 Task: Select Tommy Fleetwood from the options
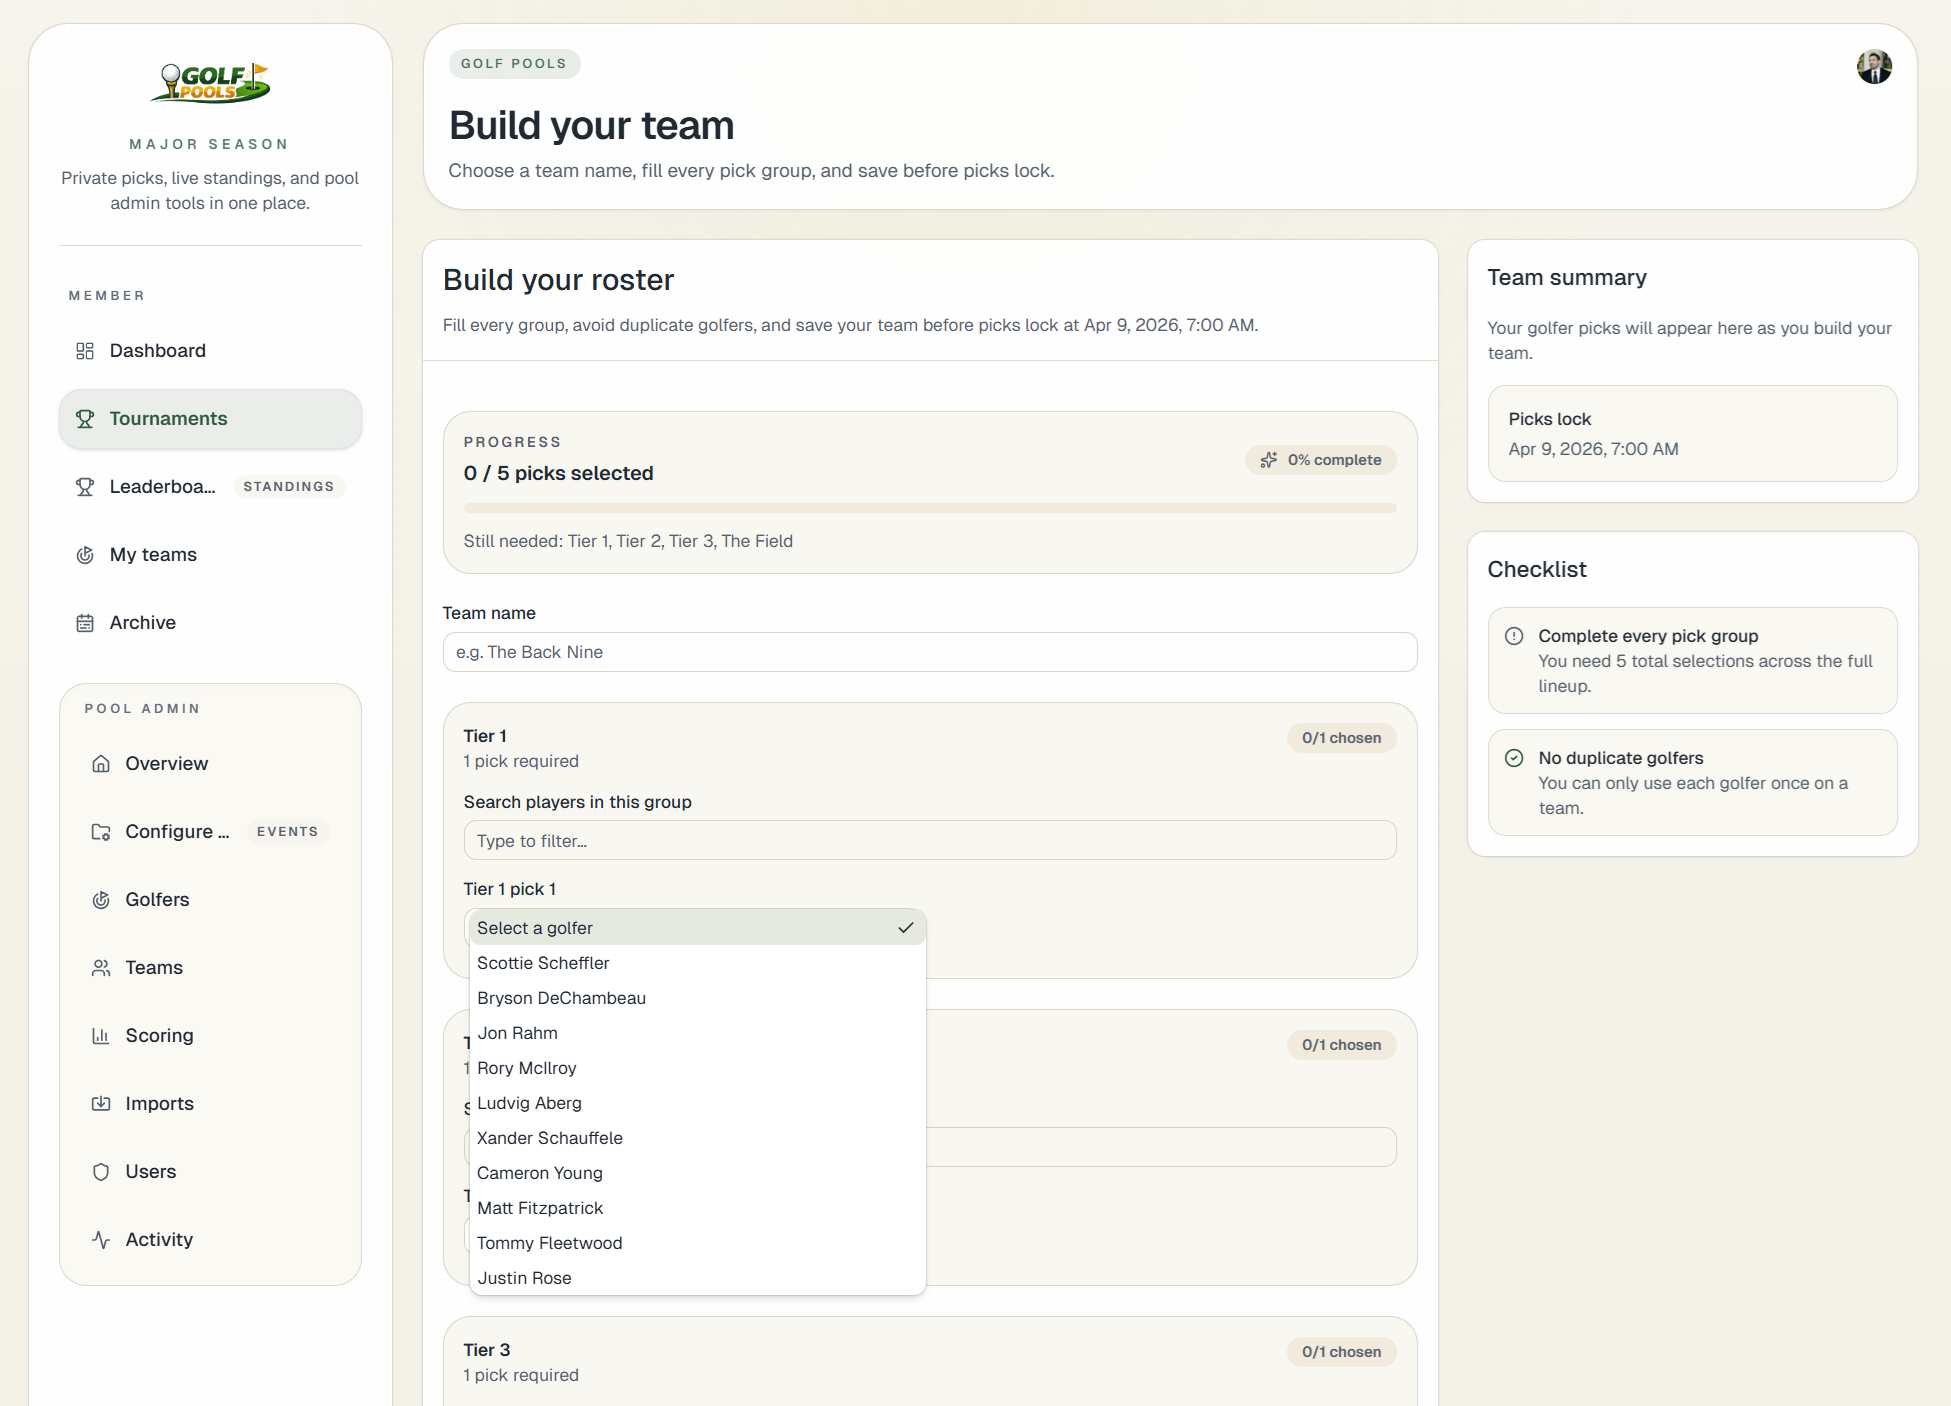pyautogui.click(x=549, y=1243)
